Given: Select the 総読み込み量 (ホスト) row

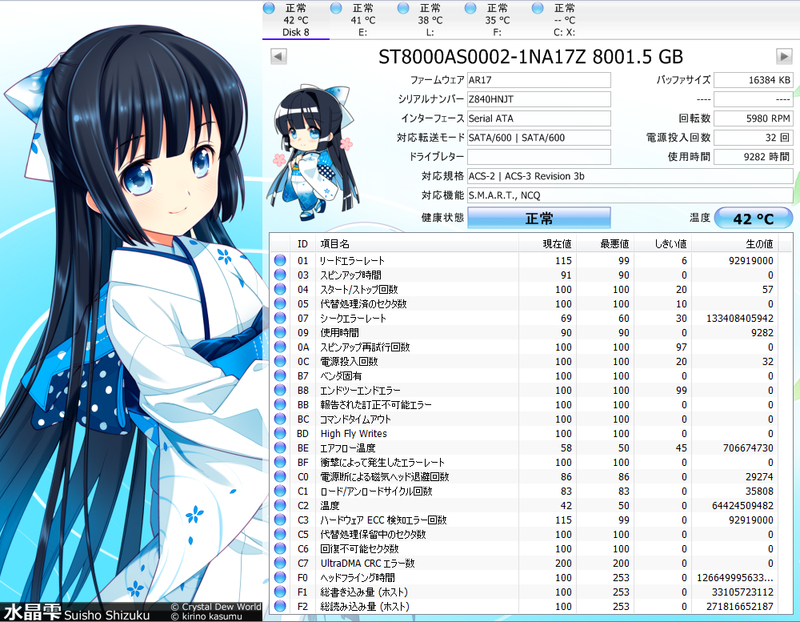Looking at the screenshot, I should click(524, 606).
